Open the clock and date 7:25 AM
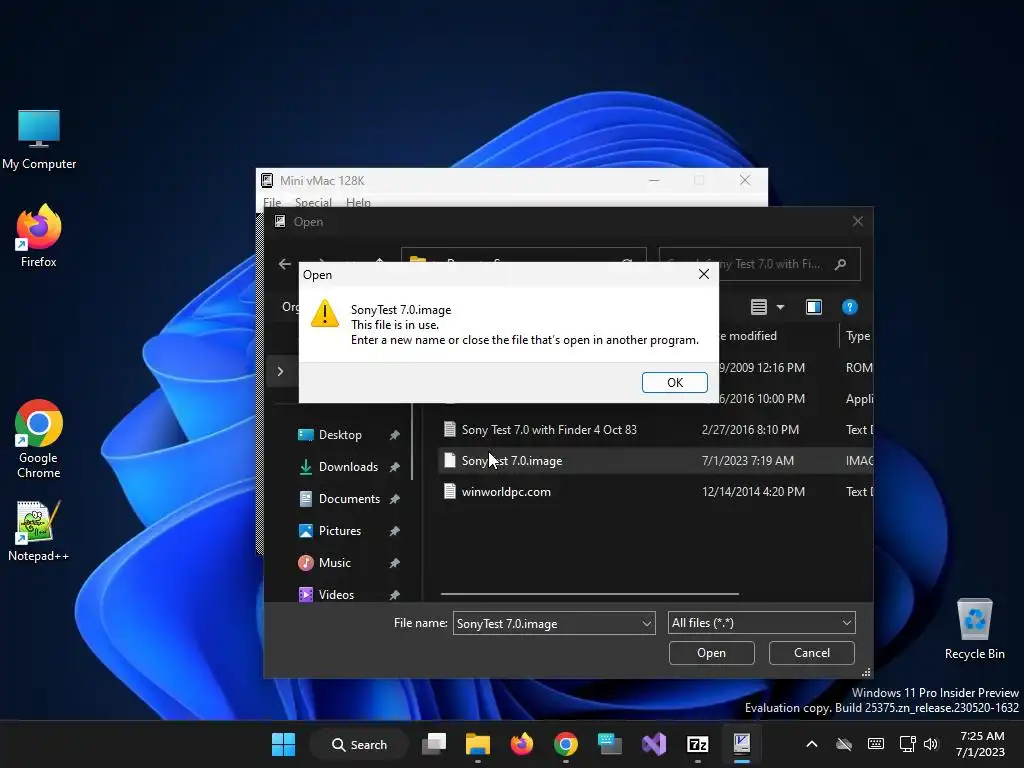This screenshot has width=1024, height=768. point(980,744)
